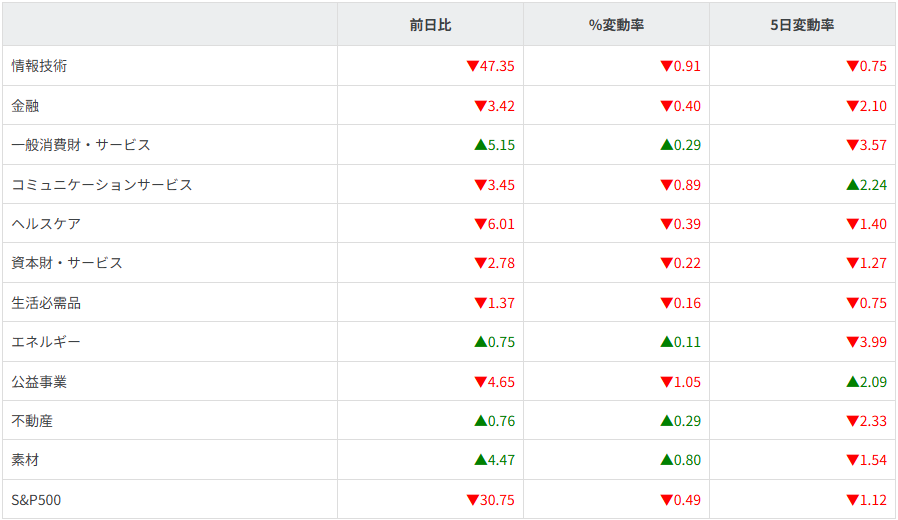898x520 pixels.
Task: Click the red down arrow beside 47.35
Action: (x=472, y=66)
